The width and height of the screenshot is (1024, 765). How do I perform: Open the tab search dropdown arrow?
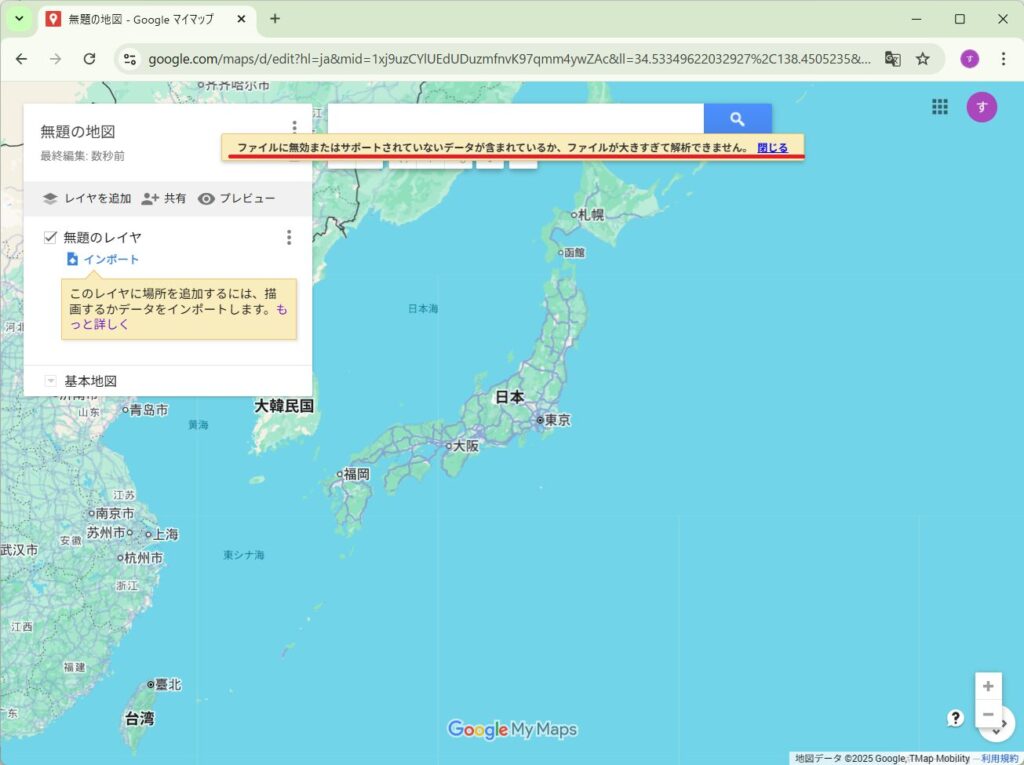click(20, 19)
